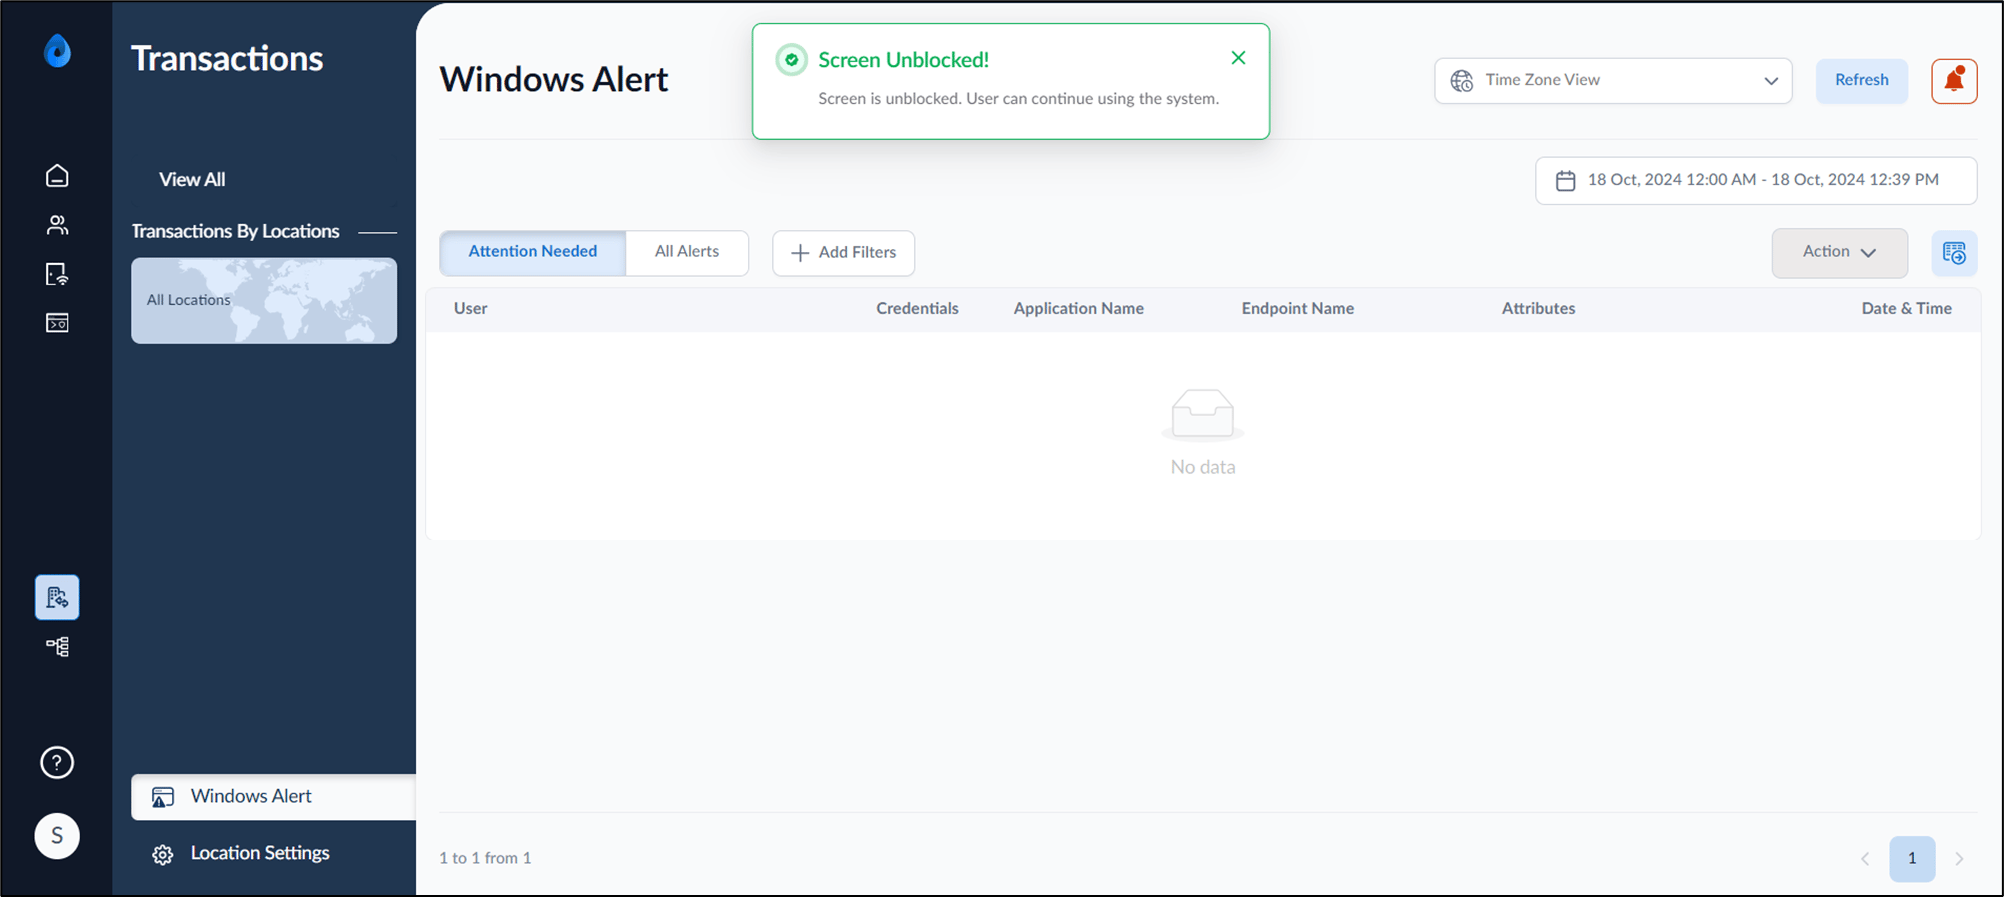Click the Location Settings gear icon
Image resolution: width=2004 pixels, height=897 pixels.
163,855
